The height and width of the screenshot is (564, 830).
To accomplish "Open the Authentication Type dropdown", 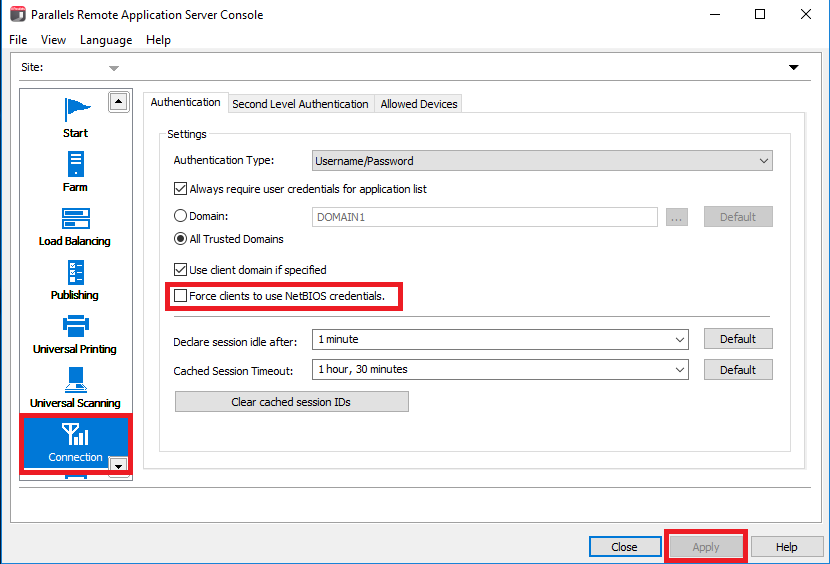I will [542, 160].
